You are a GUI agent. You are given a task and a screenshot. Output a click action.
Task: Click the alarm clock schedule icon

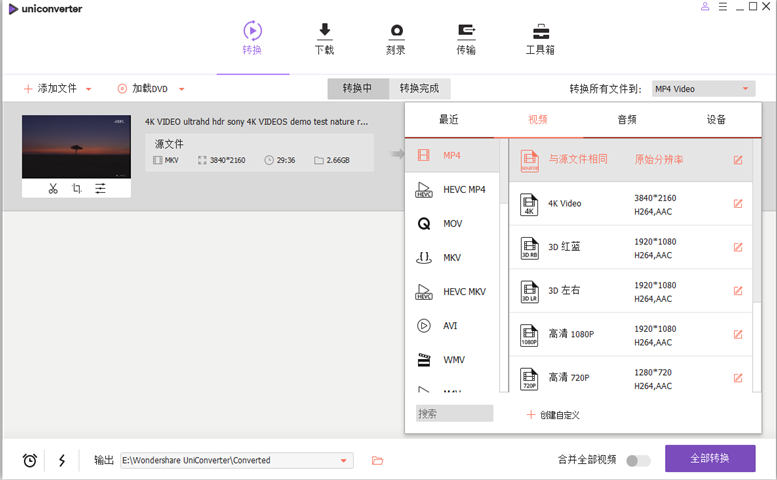[x=30, y=460]
